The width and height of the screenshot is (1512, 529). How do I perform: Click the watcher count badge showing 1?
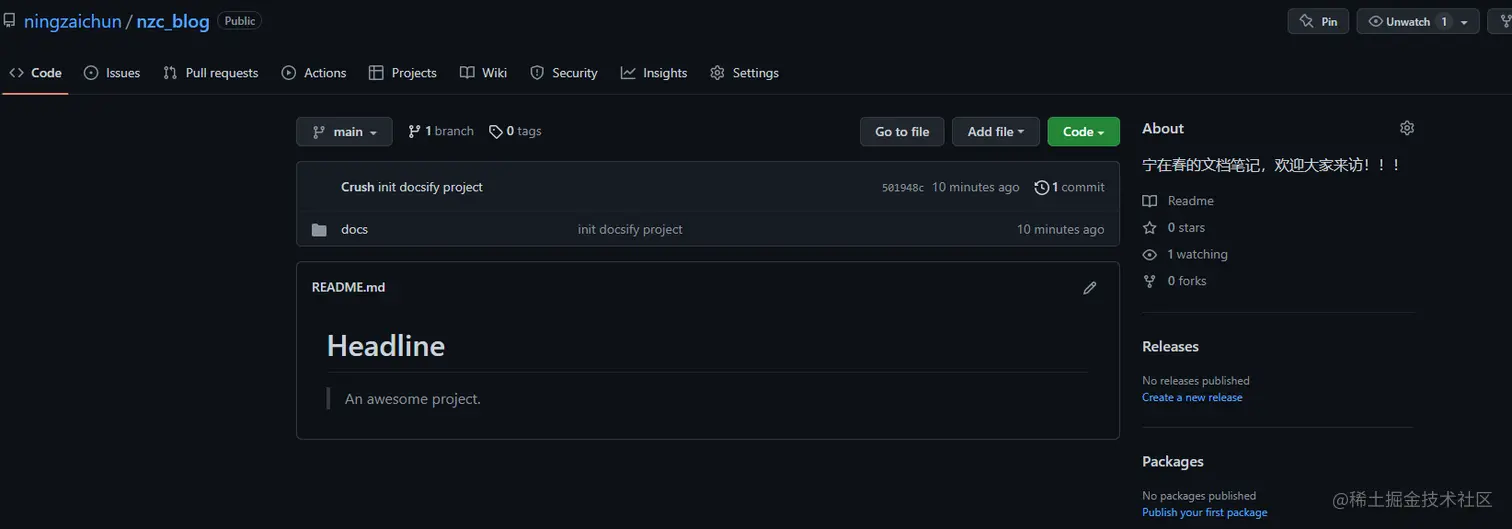point(1444,21)
